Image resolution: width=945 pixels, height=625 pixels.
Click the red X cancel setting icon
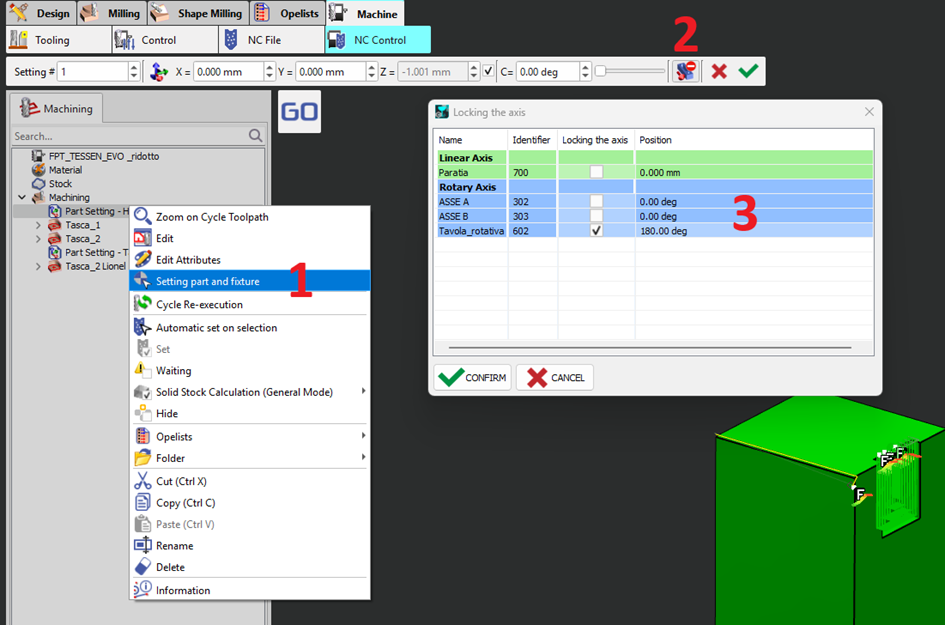718,71
